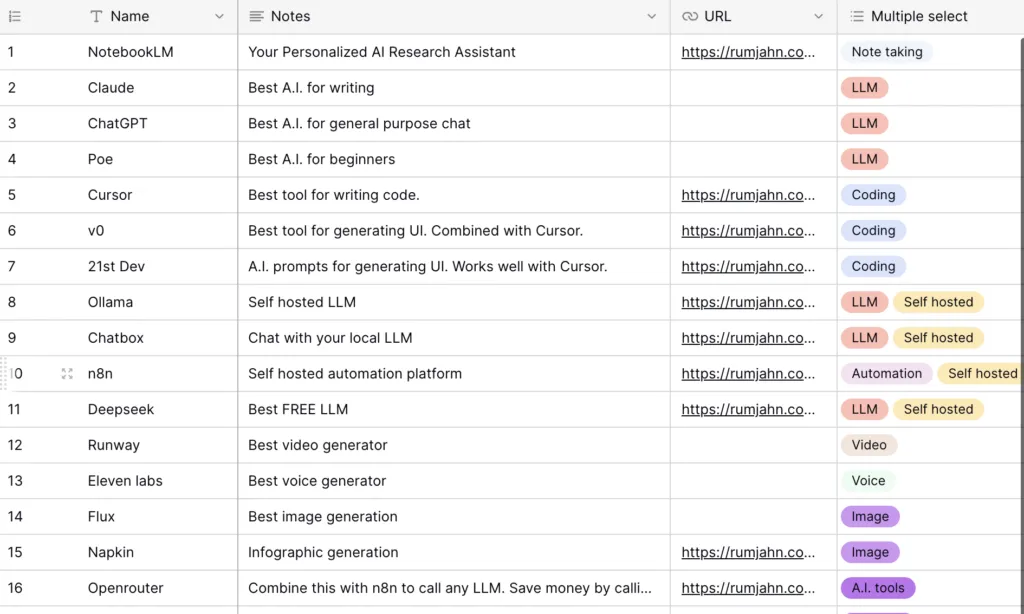
Task: Follow the URL link for Deepseek
Action: [x=748, y=409]
